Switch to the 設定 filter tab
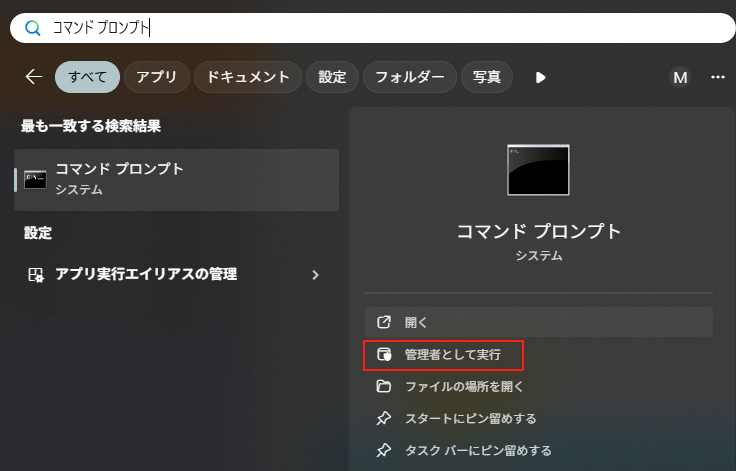The width and height of the screenshot is (736, 471). pos(332,77)
